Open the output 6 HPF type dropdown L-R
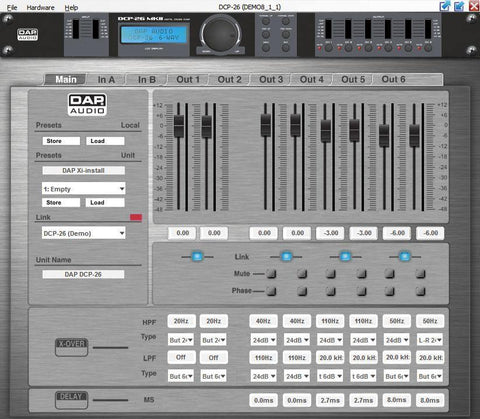Image resolution: width=480 pixels, height=419 pixels. click(x=430, y=340)
